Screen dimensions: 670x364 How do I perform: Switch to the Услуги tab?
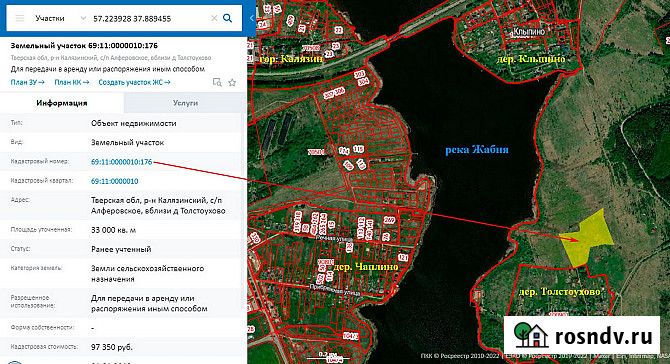point(185,103)
